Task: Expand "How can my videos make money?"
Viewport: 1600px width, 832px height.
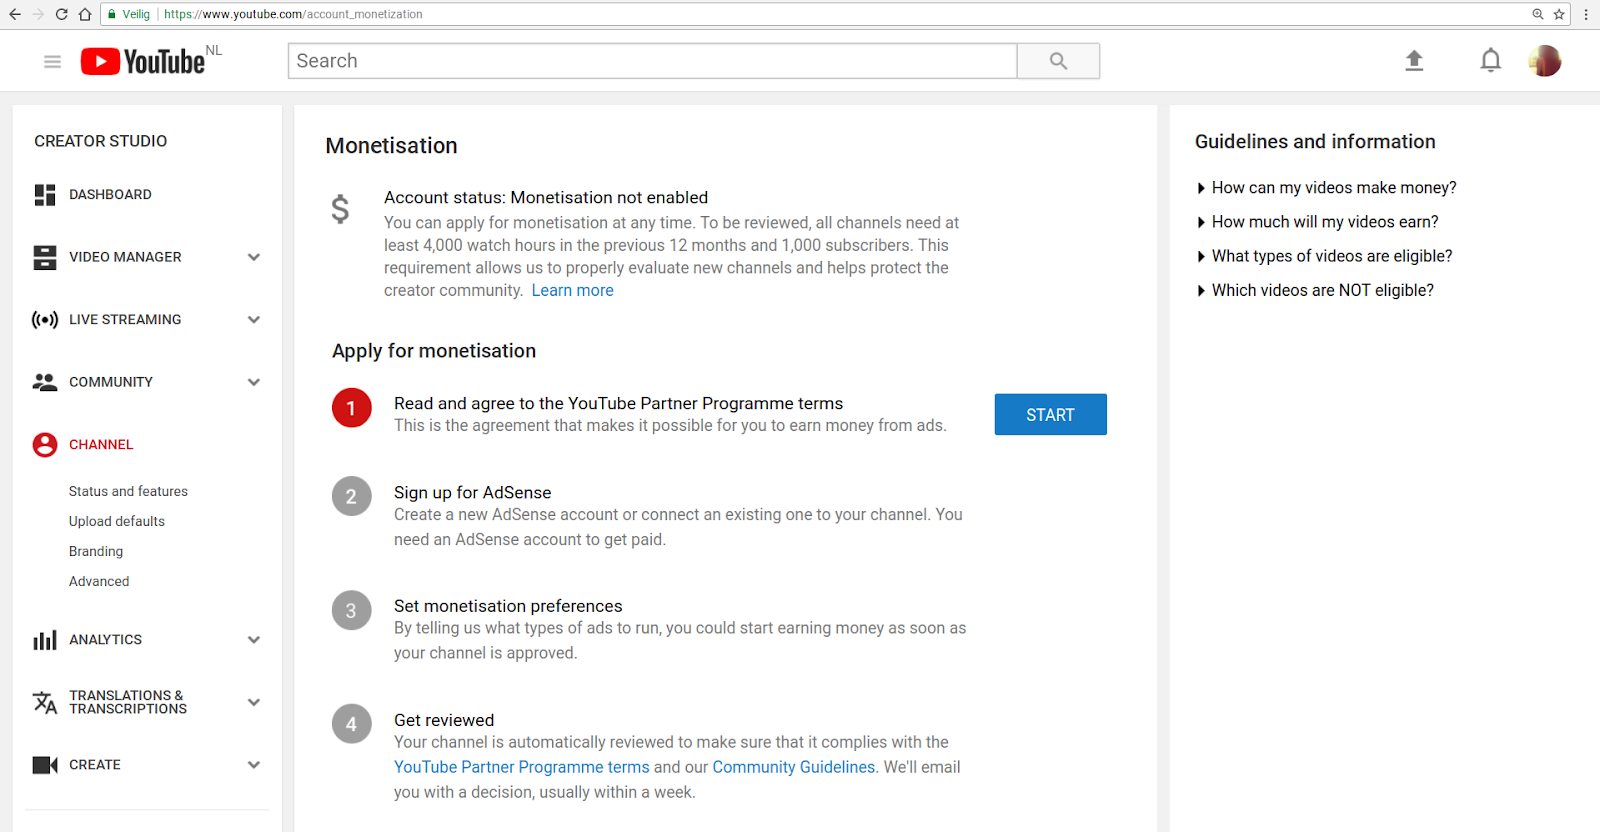Action: 1327,188
